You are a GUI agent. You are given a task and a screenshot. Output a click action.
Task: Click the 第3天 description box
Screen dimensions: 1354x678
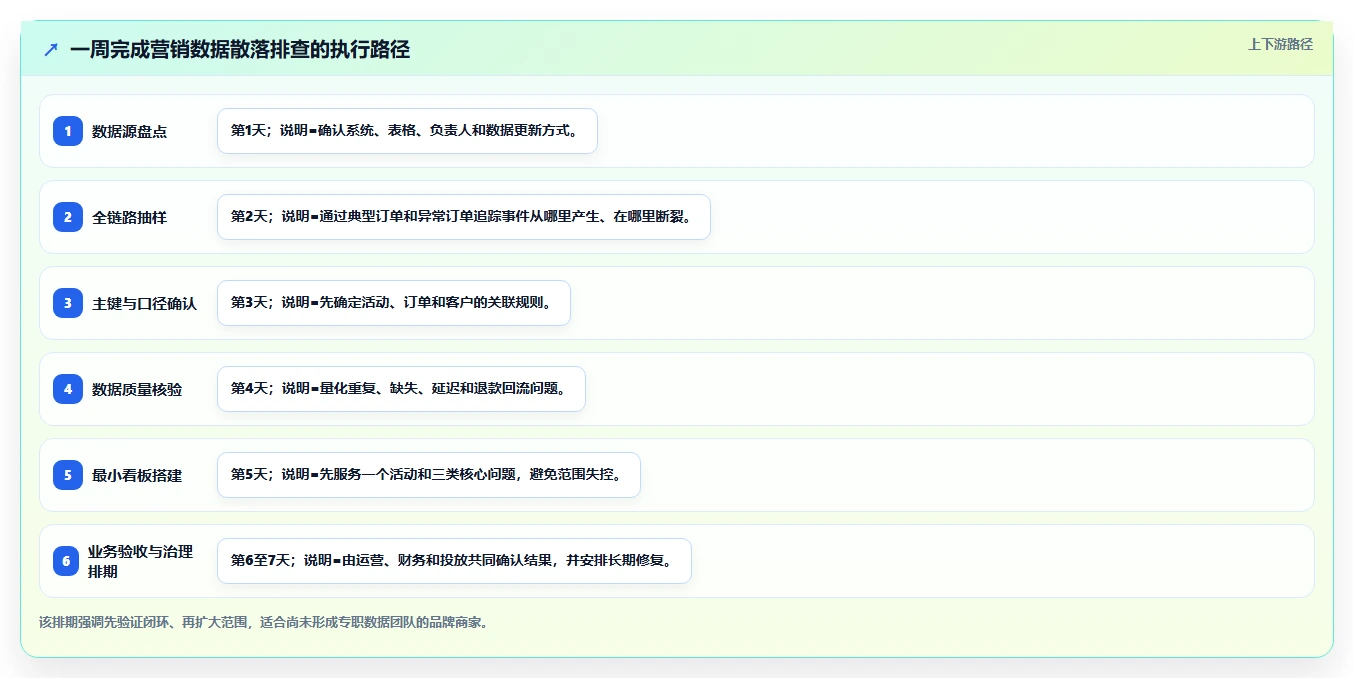tap(394, 303)
